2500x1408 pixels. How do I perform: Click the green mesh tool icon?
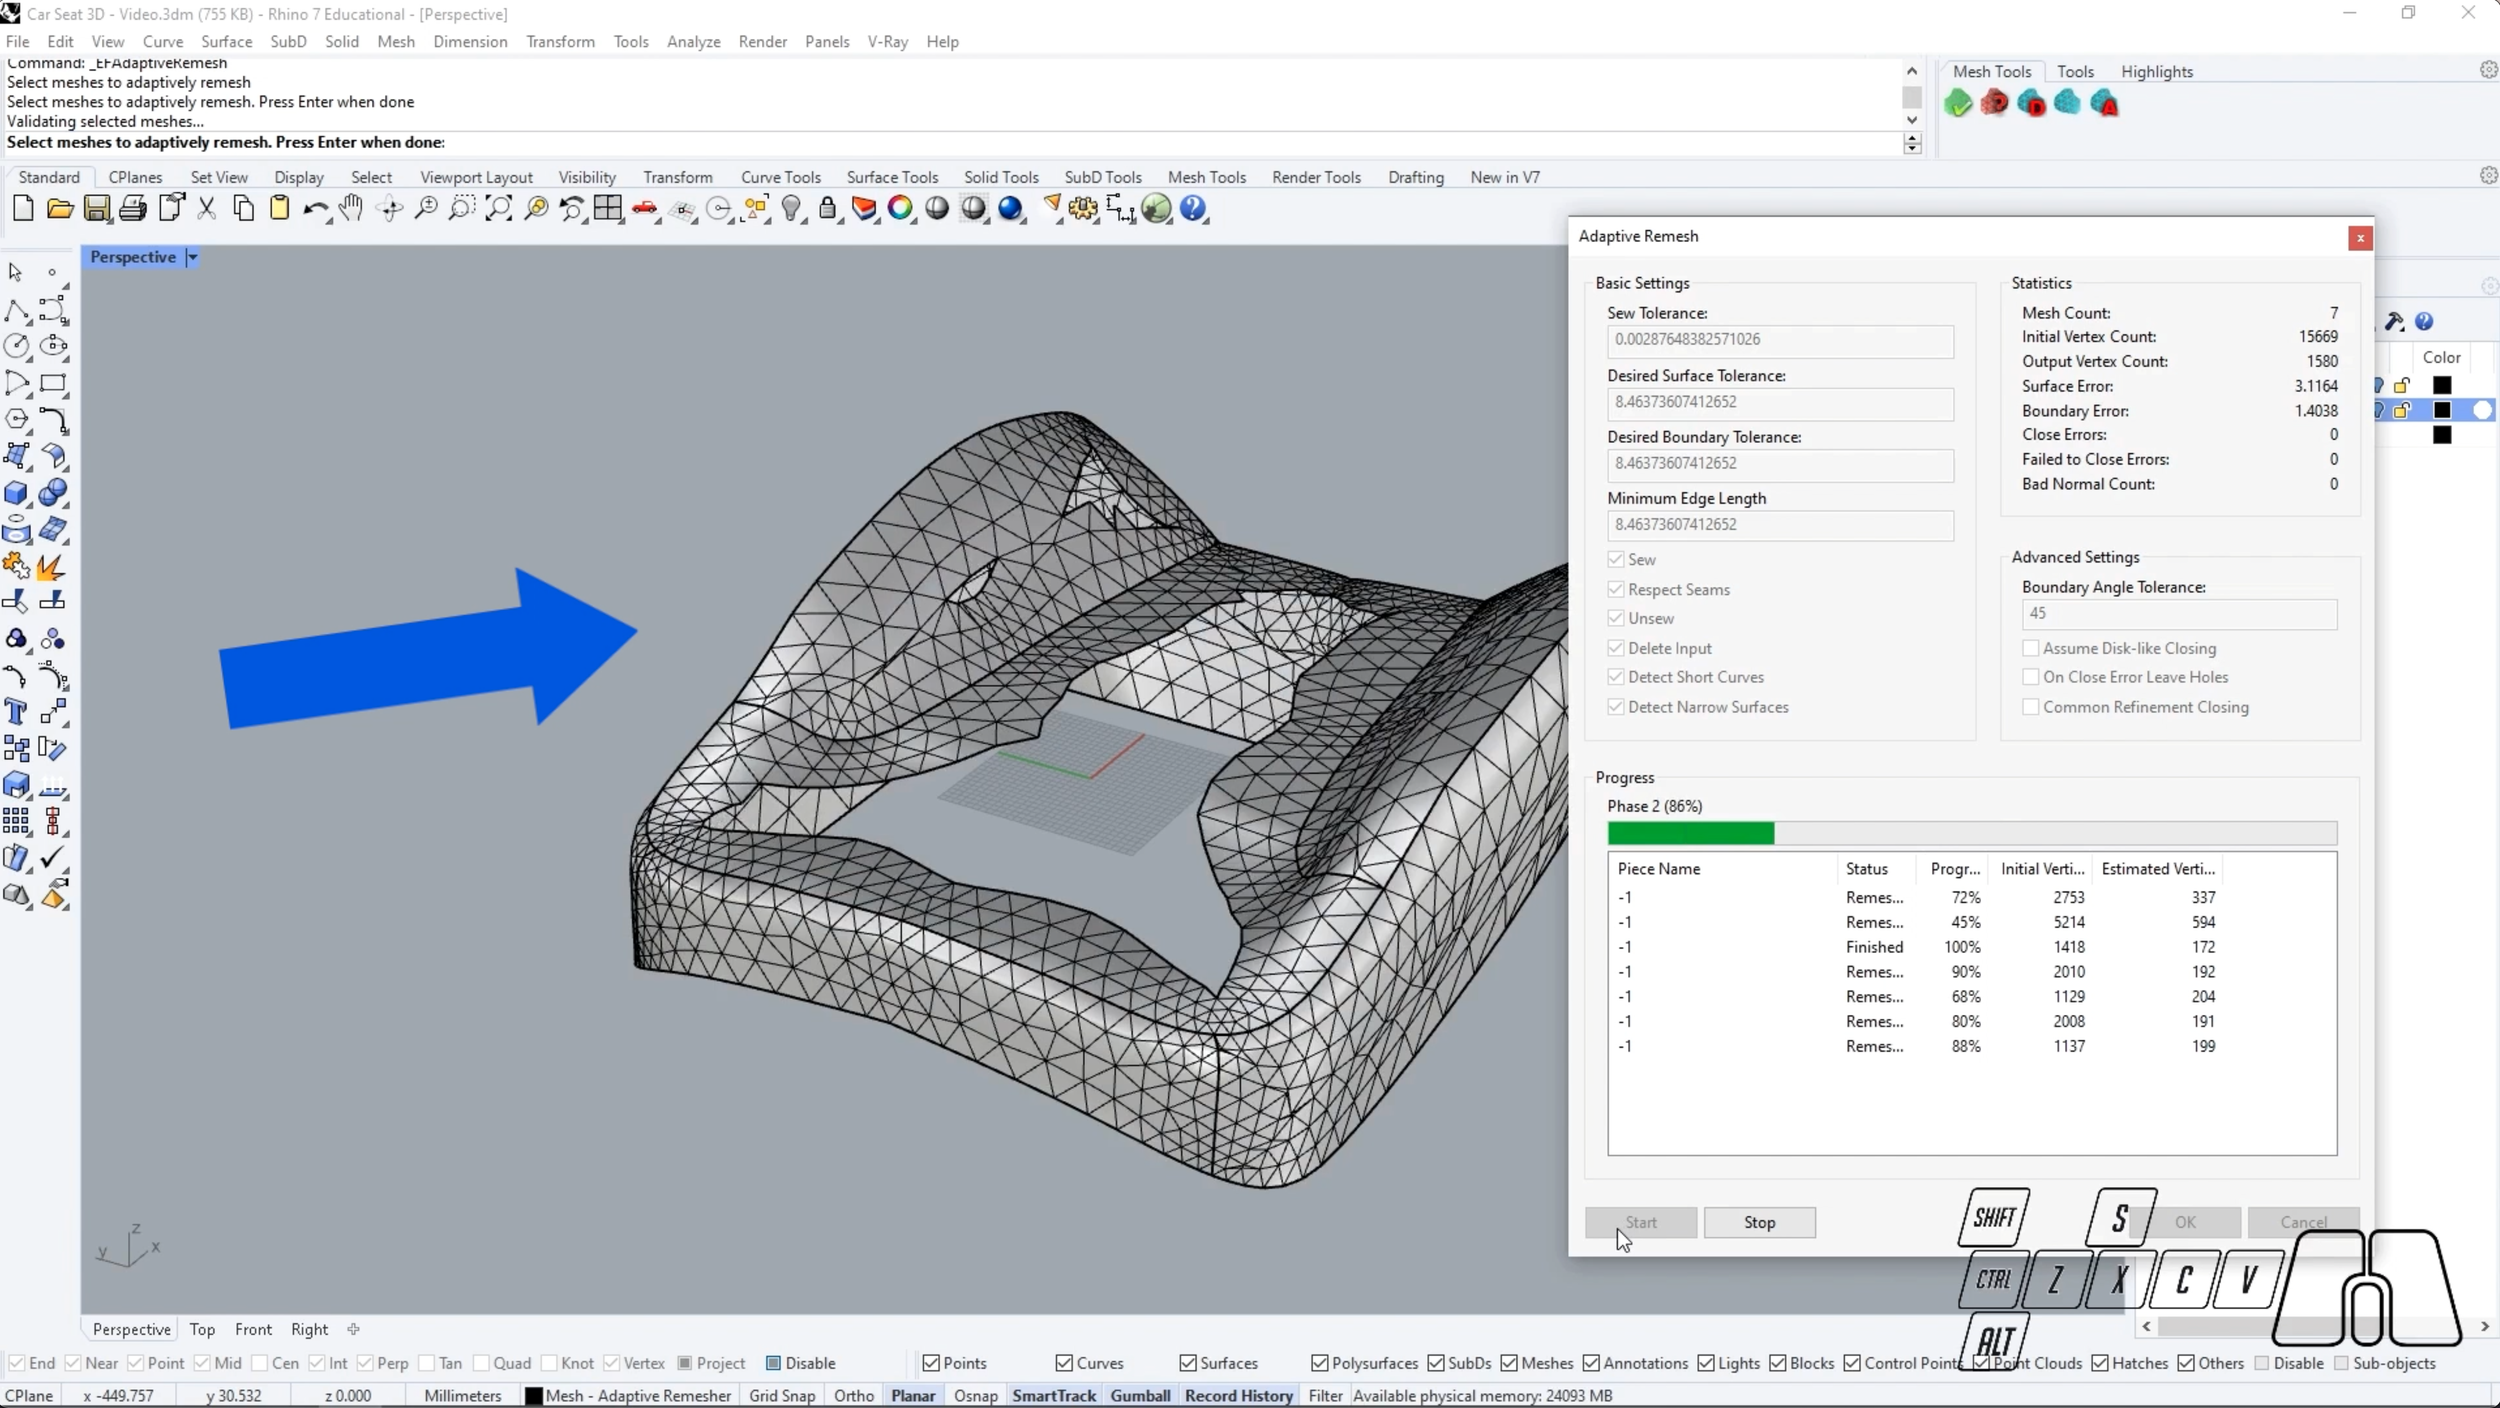1958,103
